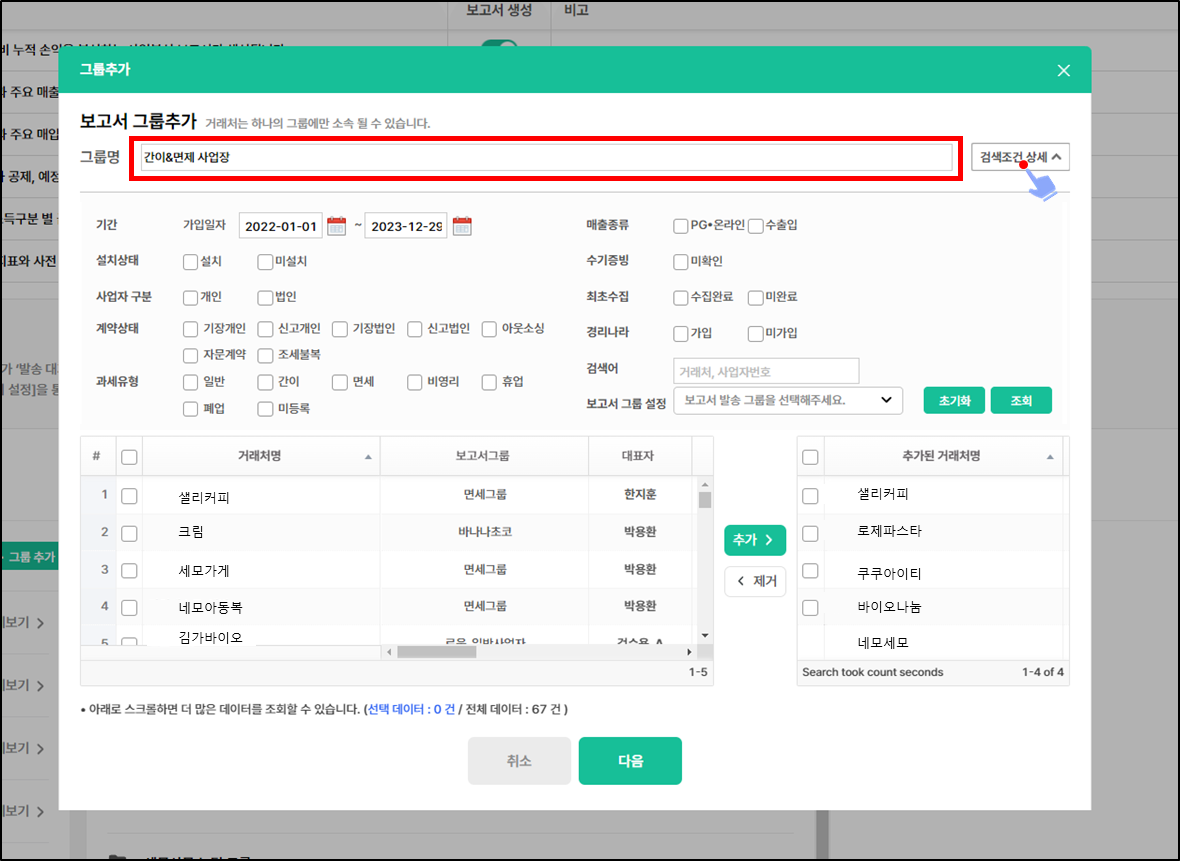Open the end date calendar picker icon
Screen dimensions: 1180x861
[462, 226]
